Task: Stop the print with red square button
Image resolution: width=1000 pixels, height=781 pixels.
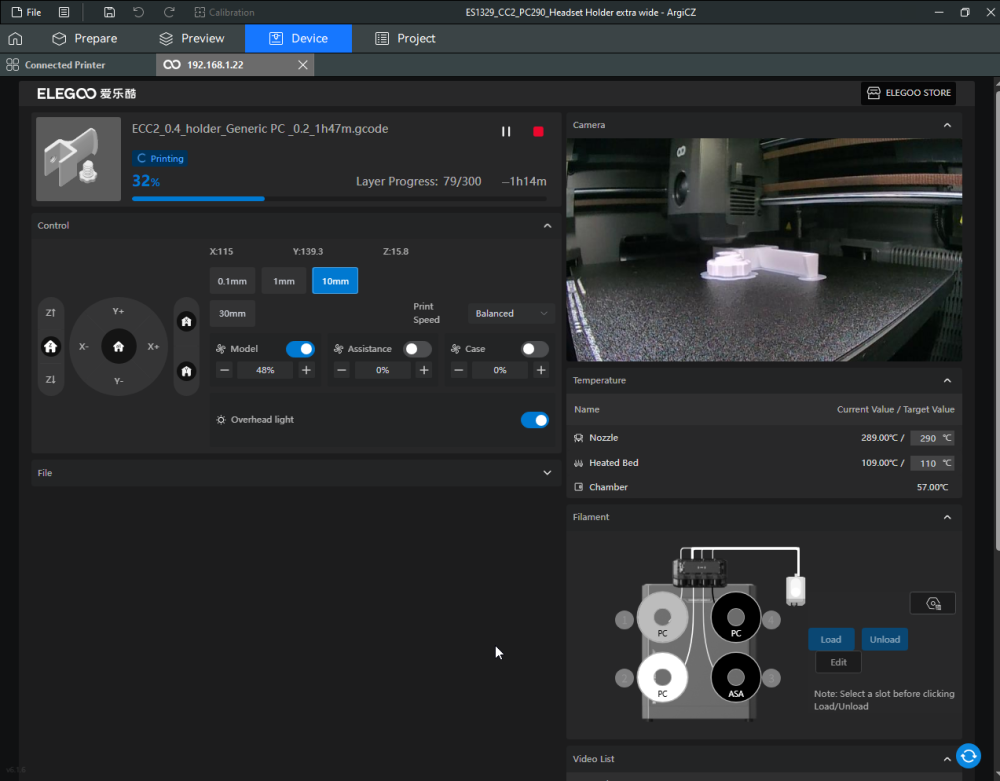Action: coord(538,132)
